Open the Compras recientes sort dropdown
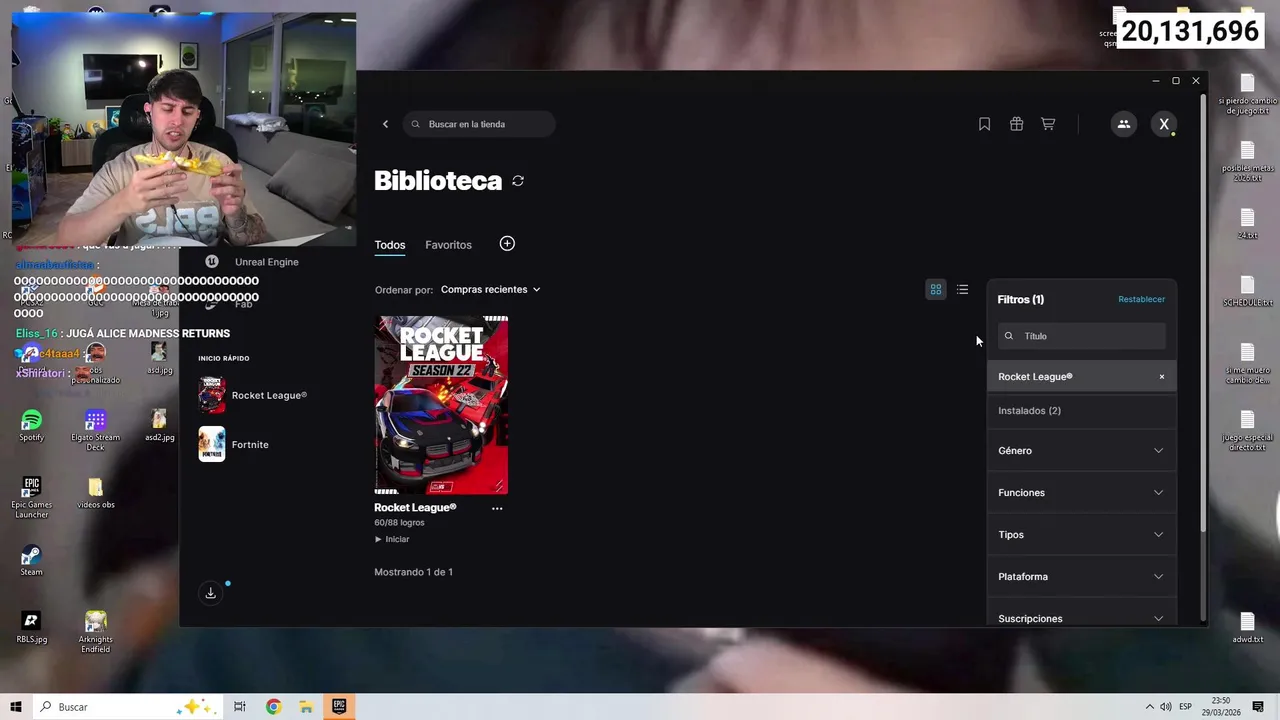Image resolution: width=1280 pixels, height=720 pixels. [x=491, y=289]
